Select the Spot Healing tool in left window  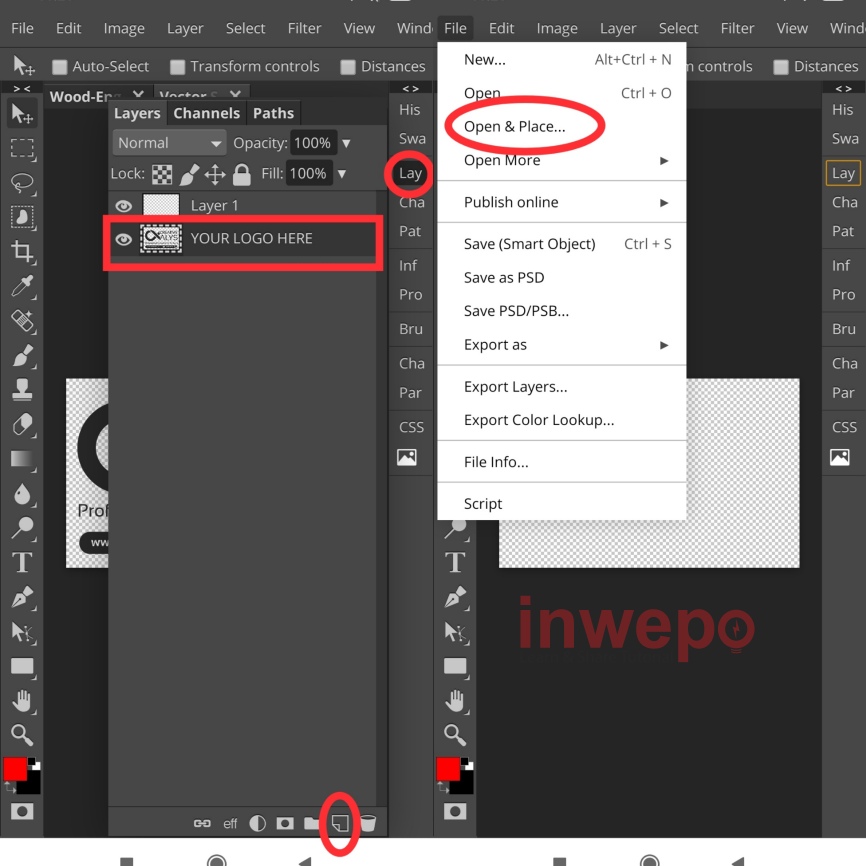(22, 321)
